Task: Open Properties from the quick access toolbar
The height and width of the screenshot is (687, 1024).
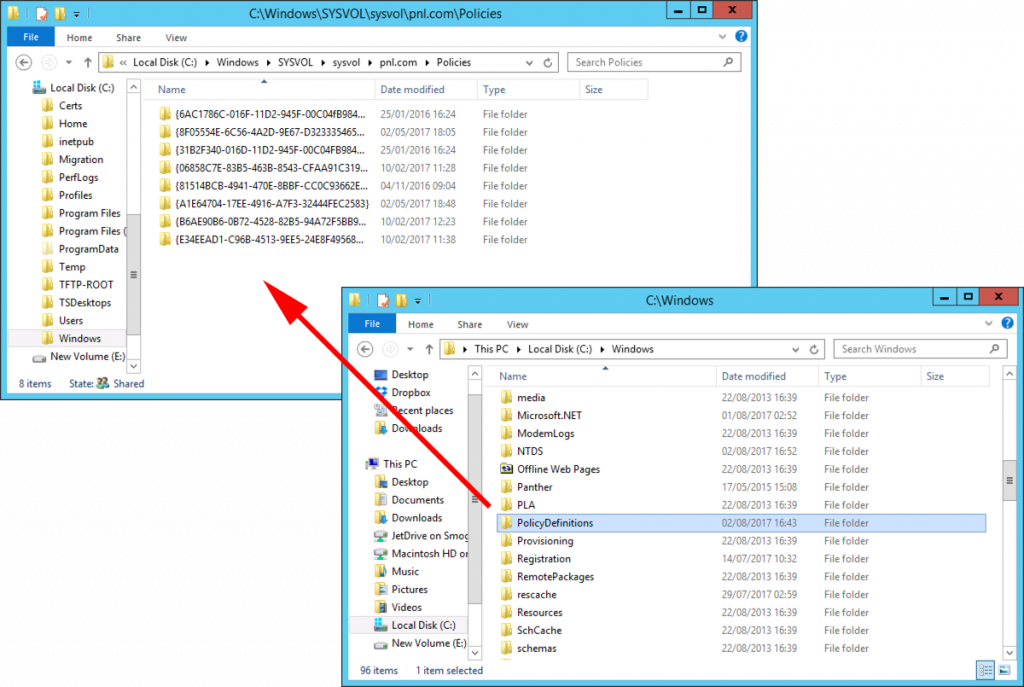Action: tap(383, 300)
